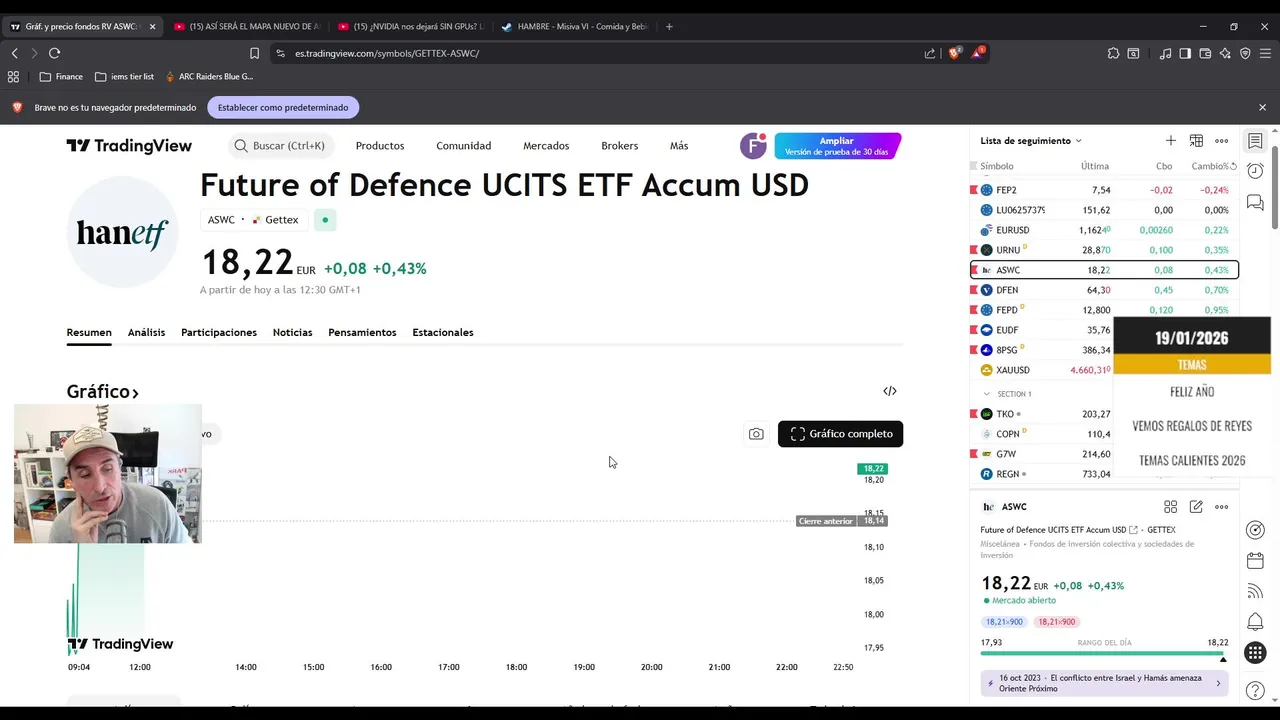The width and height of the screenshot is (1280, 720).
Task: Toggle red flag on URNU row
Action: (974, 250)
